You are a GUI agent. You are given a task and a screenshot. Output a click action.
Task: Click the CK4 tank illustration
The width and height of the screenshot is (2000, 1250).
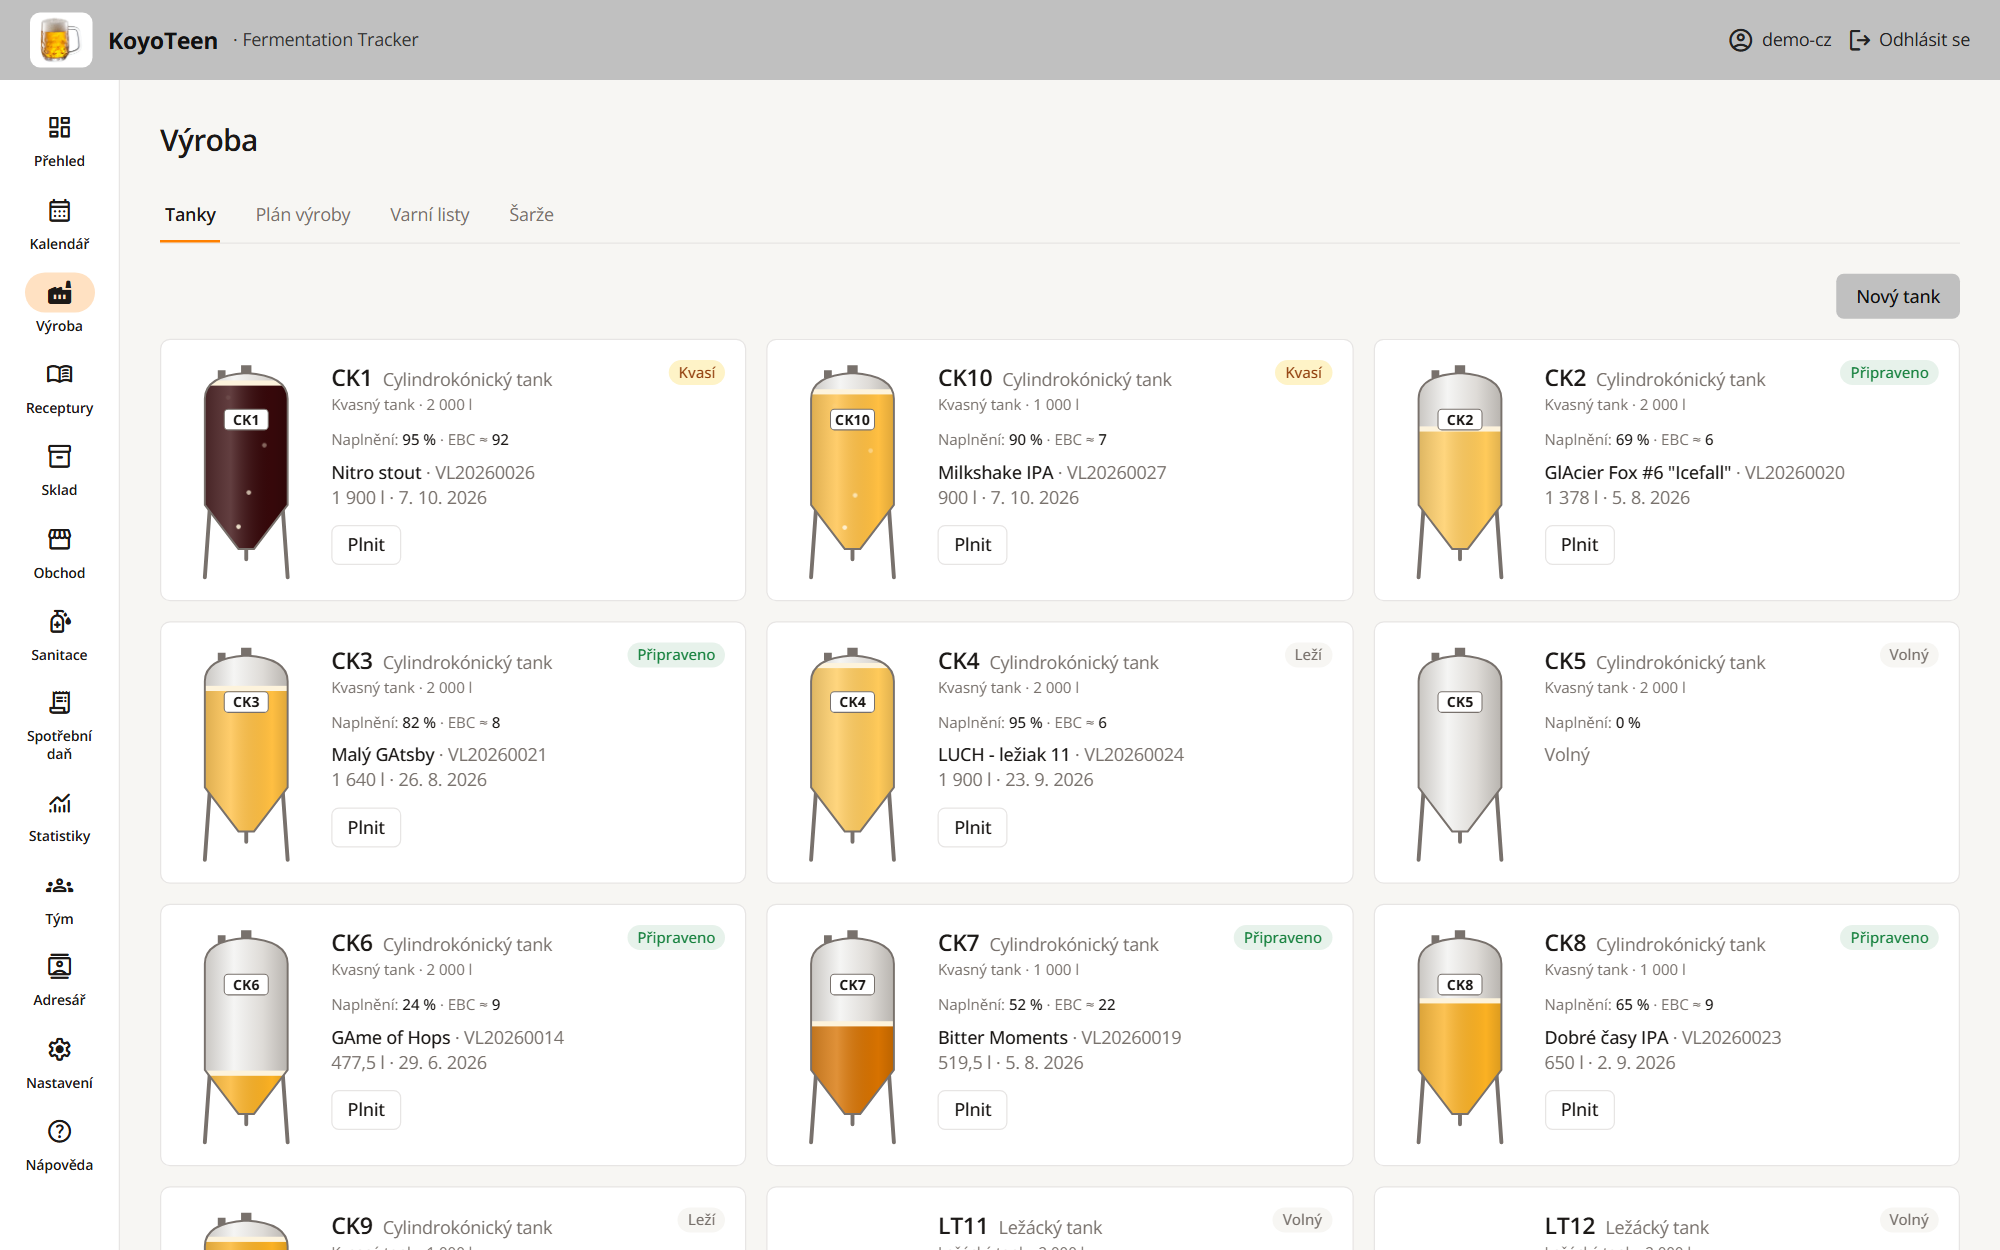click(x=852, y=754)
